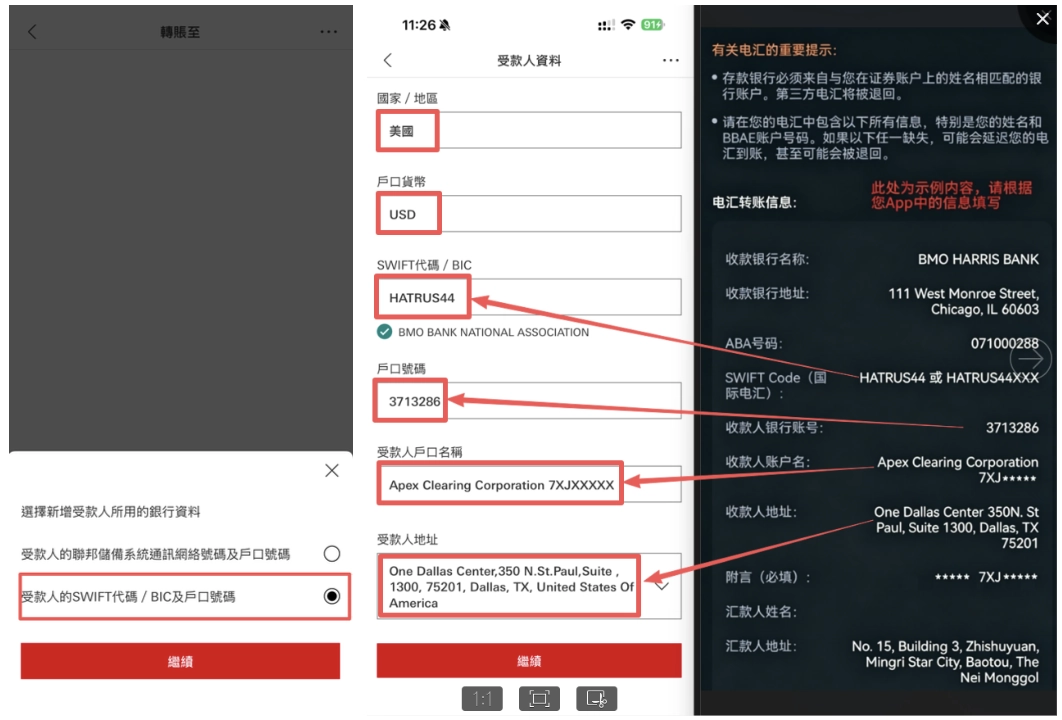This screenshot has width=1062, height=720.
Task: Click the green verified check for BMO BANK
Action: coord(384,332)
